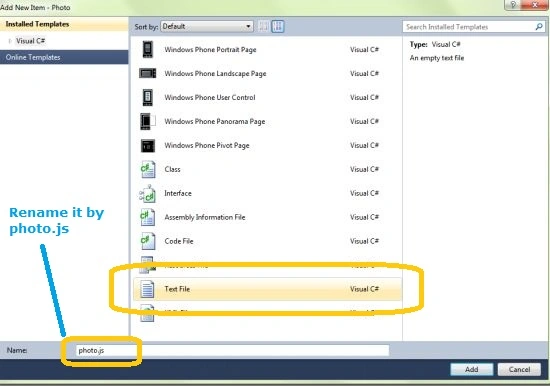Select the 'Interface' template label

coord(178,193)
